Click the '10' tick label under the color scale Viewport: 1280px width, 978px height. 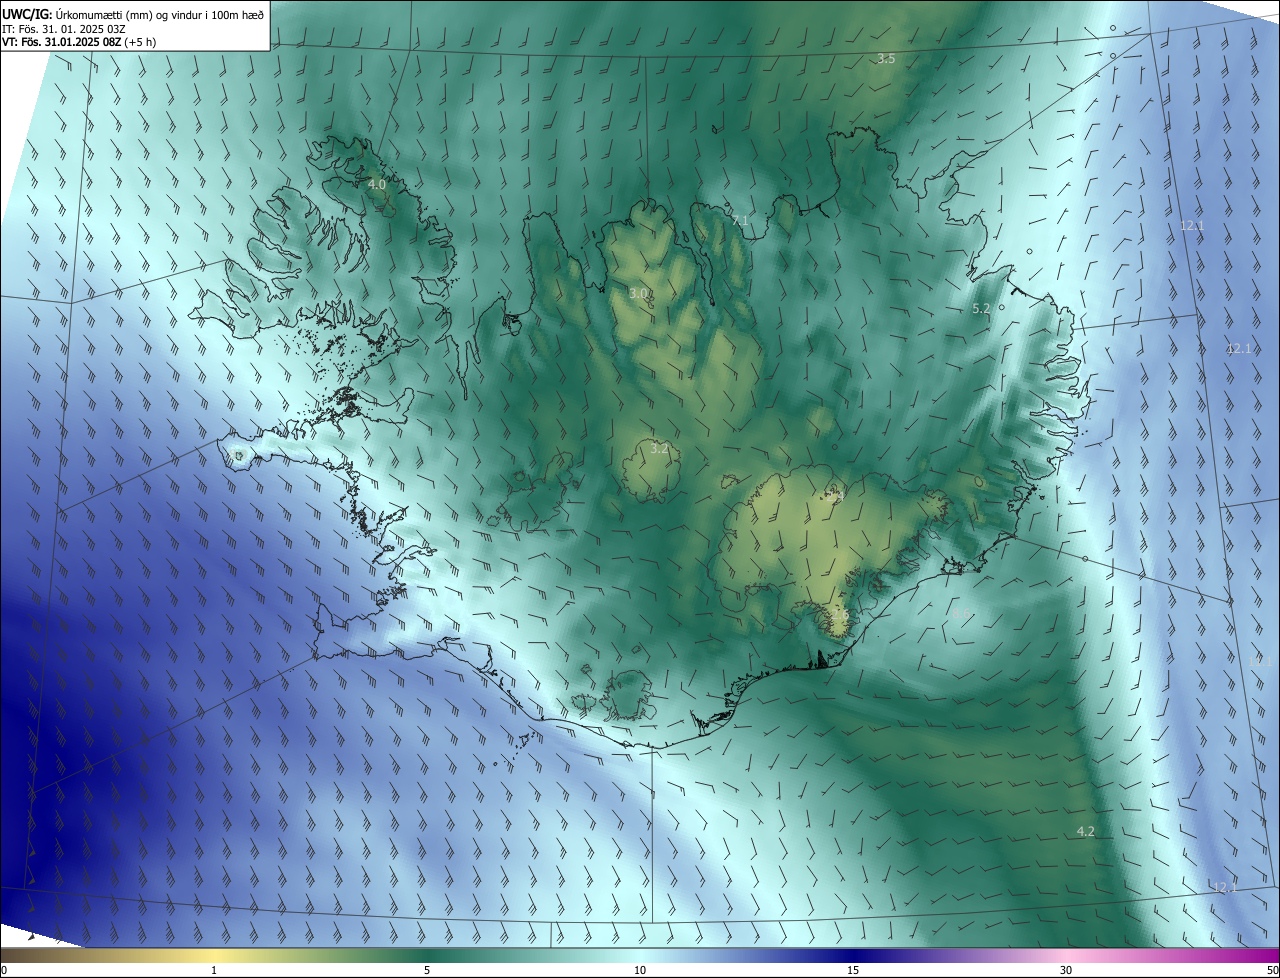click(x=640, y=970)
